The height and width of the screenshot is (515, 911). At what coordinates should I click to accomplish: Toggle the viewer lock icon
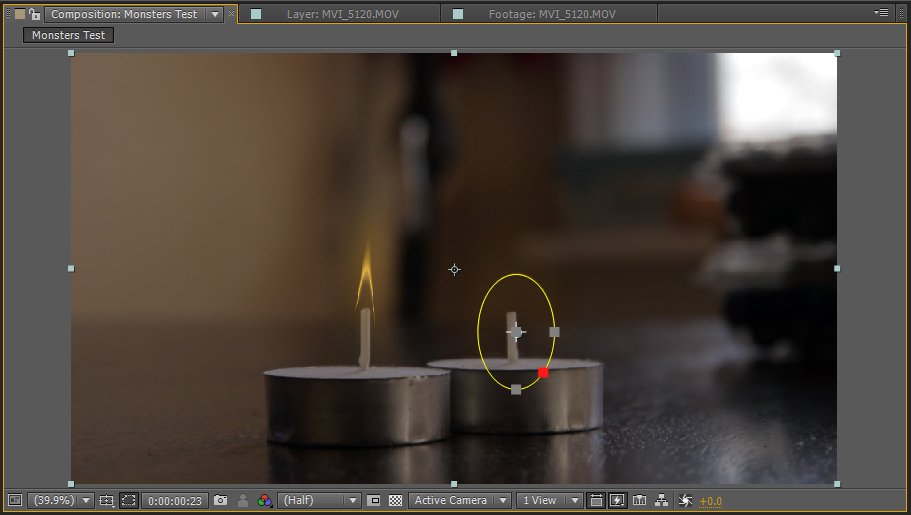[34, 13]
